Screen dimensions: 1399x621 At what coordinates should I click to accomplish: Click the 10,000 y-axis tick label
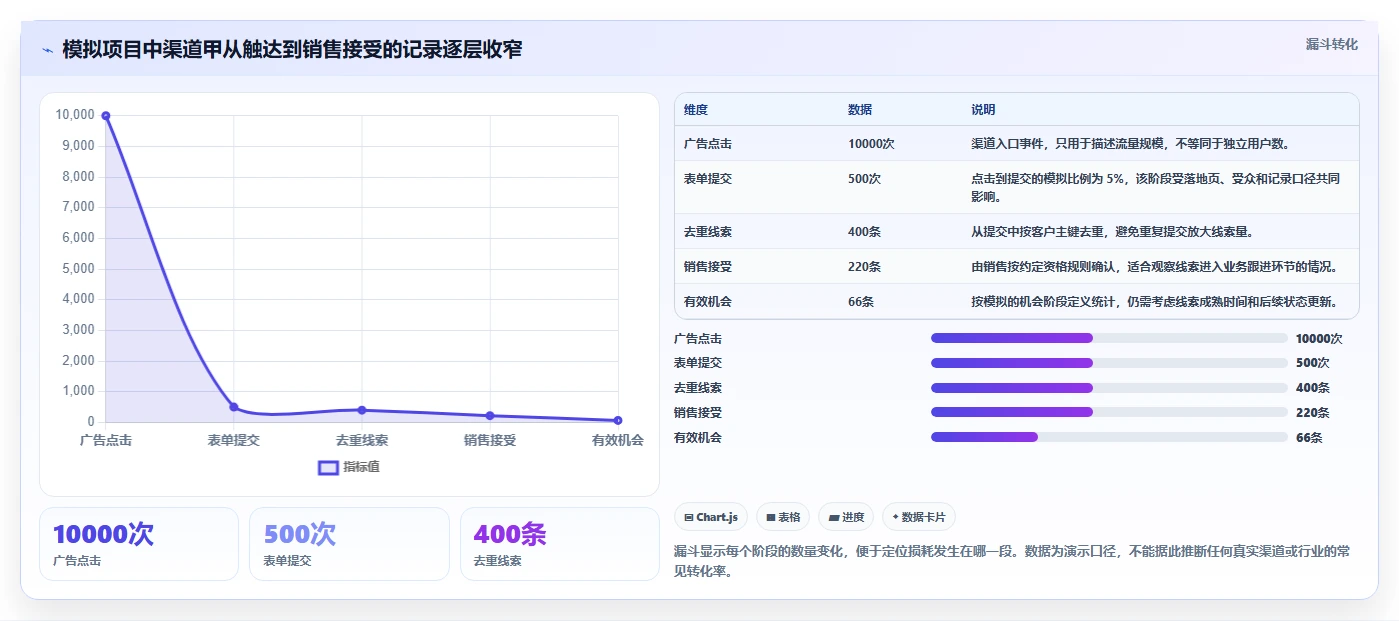click(75, 115)
